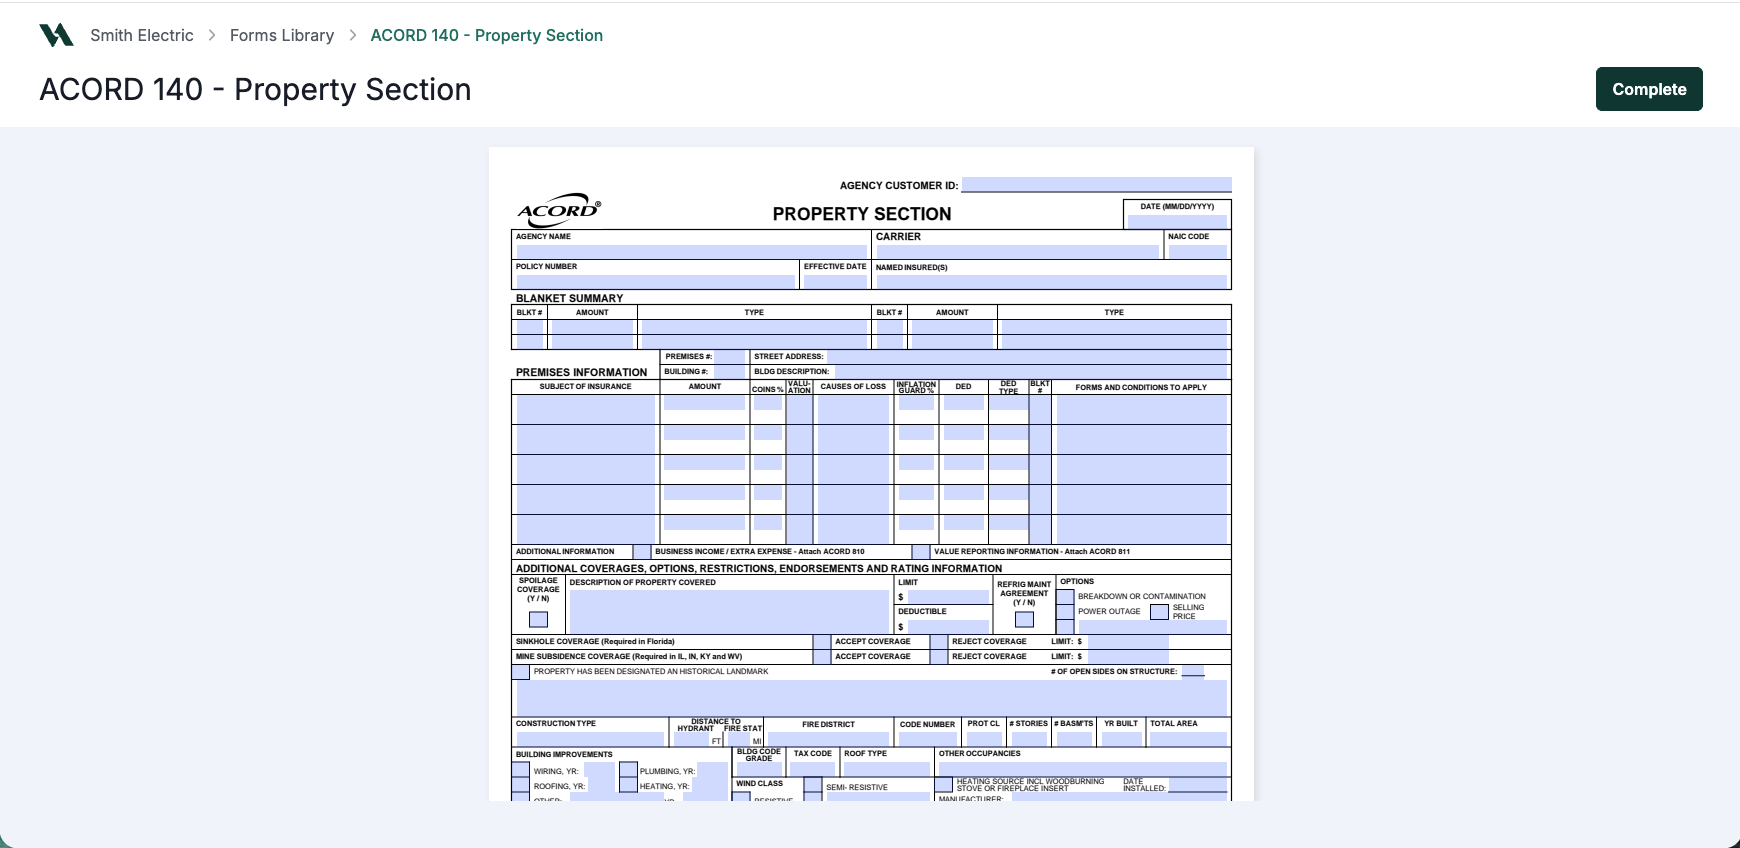The height and width of the screenshot is (848, 1740).
Task: Check the Heating improvement box
Action: coord(628,785)
